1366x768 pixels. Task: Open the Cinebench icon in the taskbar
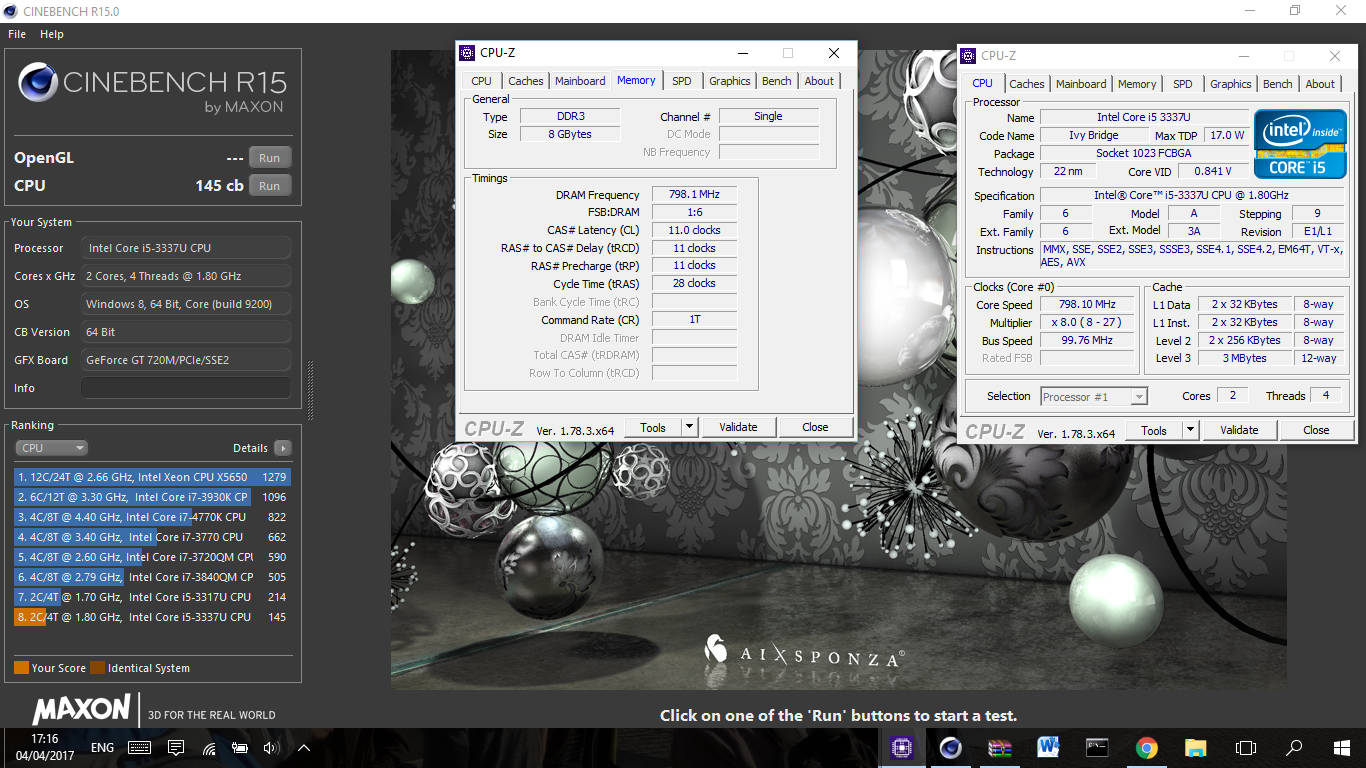point(950,747)
